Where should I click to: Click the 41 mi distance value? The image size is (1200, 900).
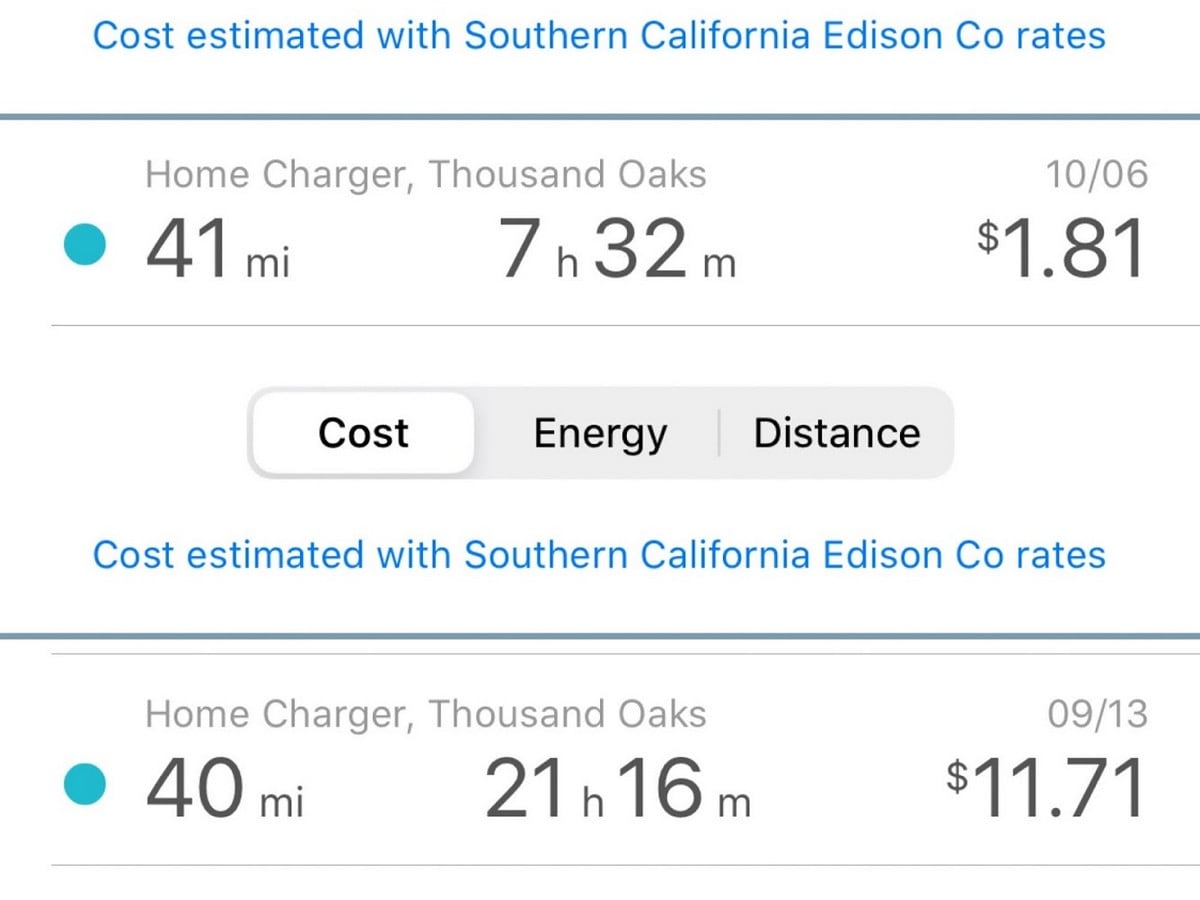[218, 250]
